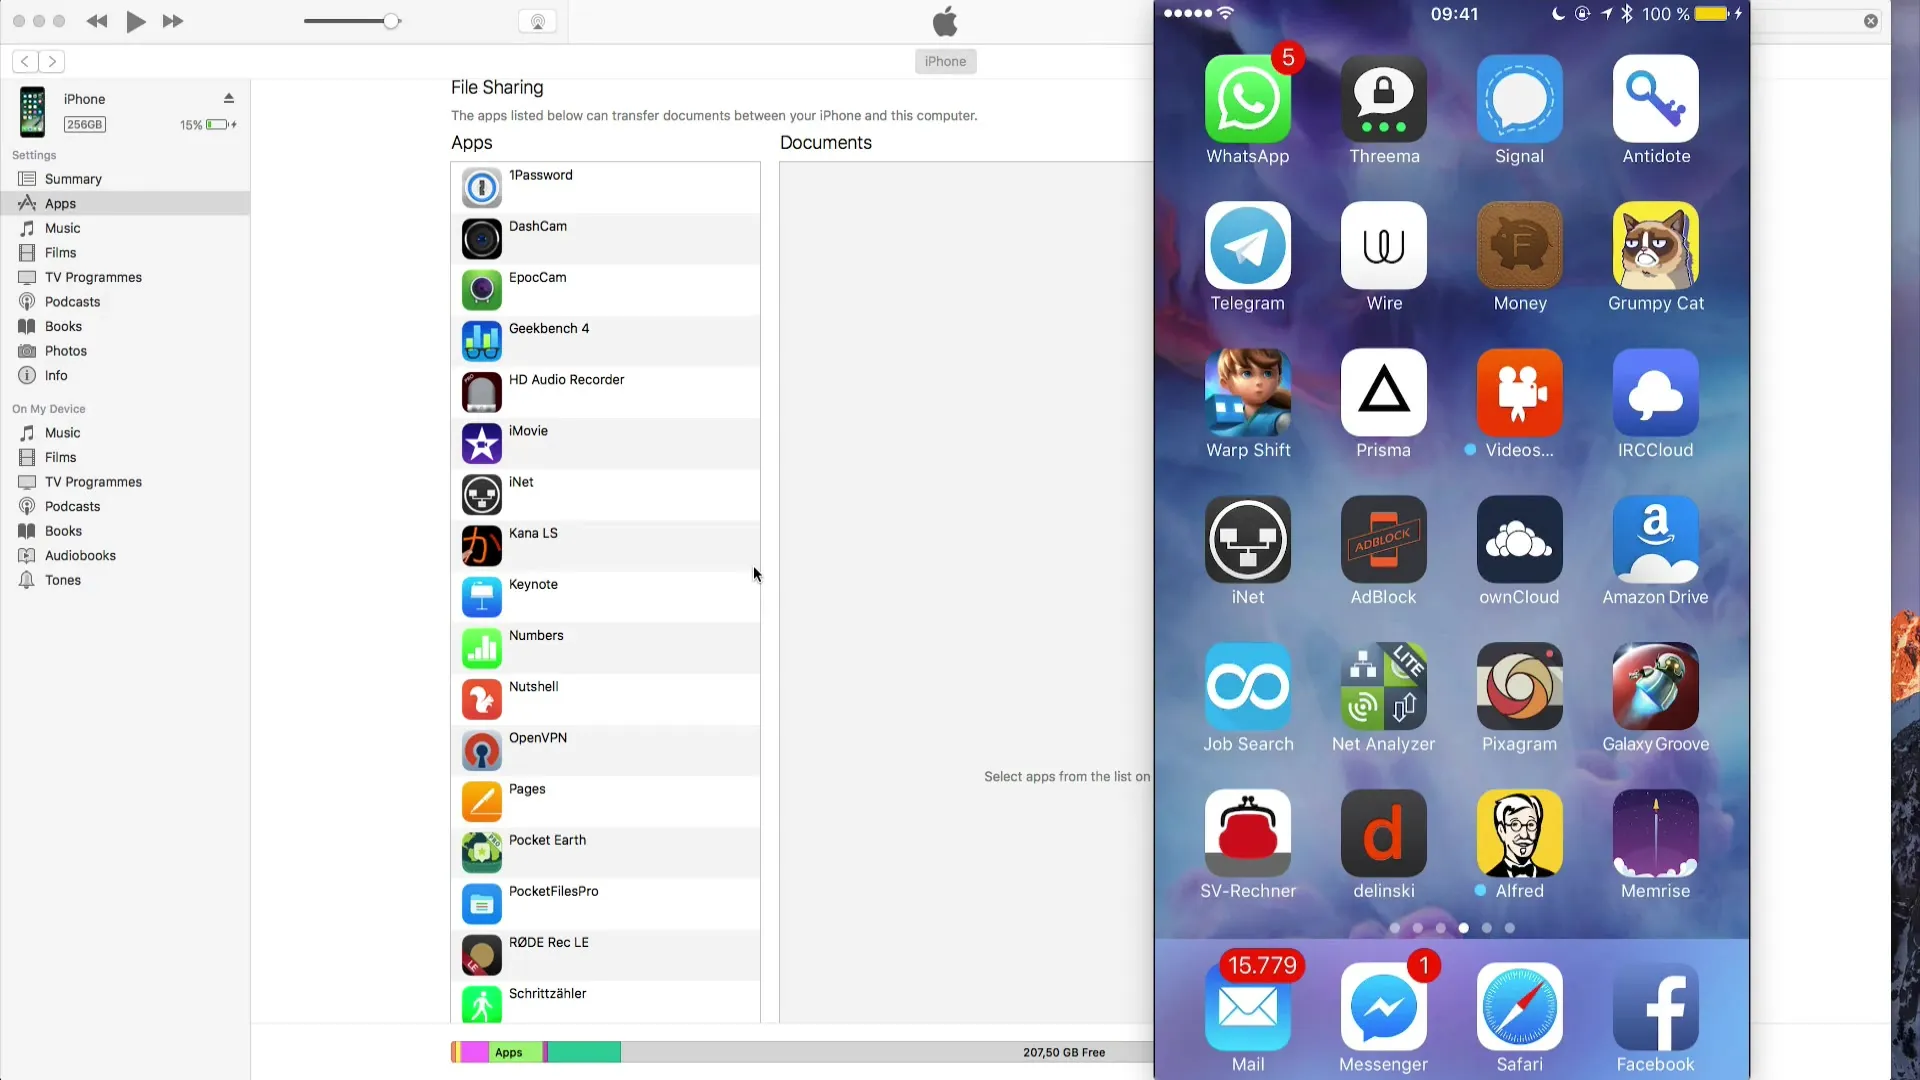Open the Threema app icon

coord(1383,99)
